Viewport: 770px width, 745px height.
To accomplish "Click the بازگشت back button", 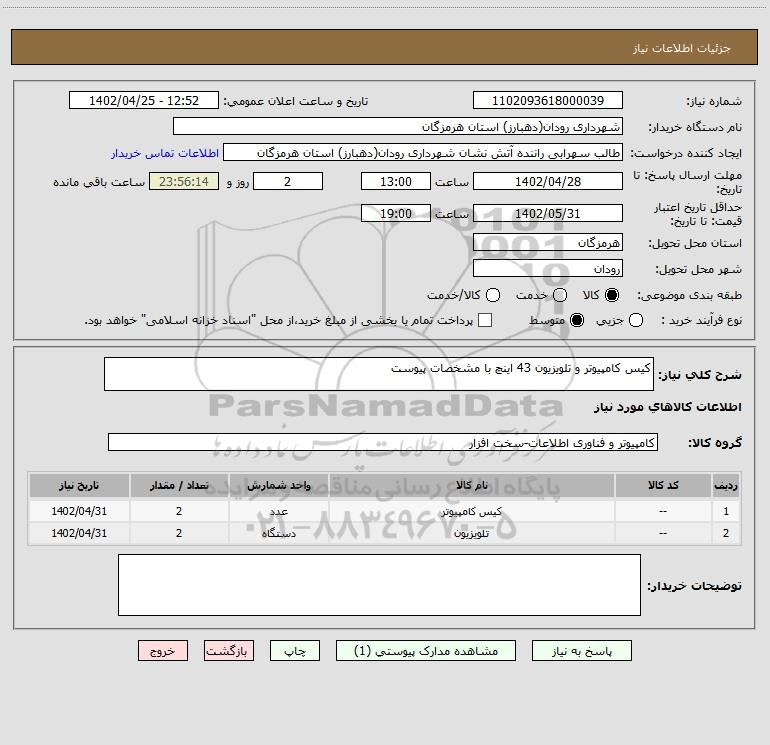I will (x=229, y=651).
